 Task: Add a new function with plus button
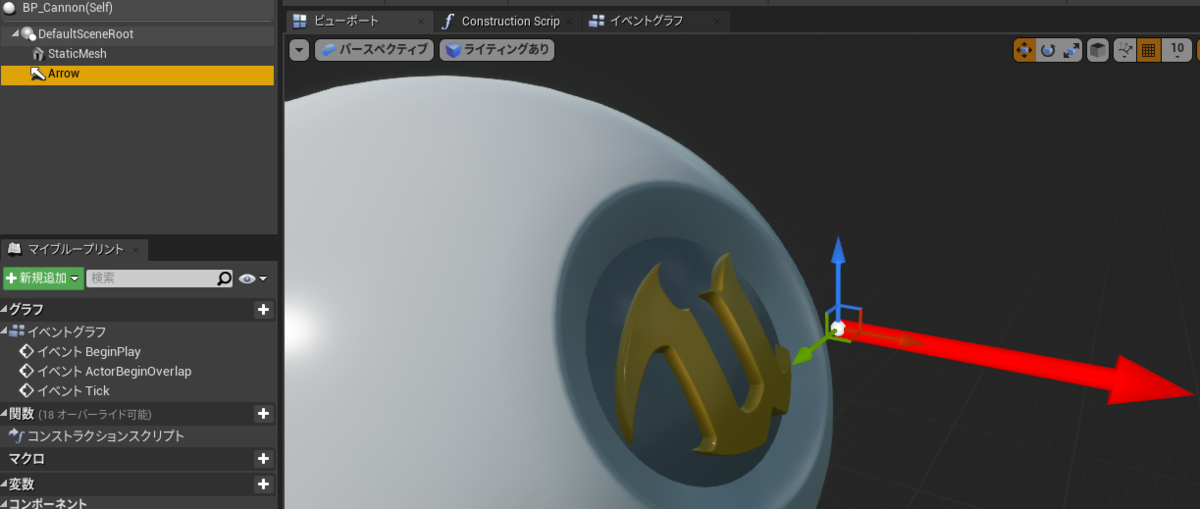click(264, 413)
